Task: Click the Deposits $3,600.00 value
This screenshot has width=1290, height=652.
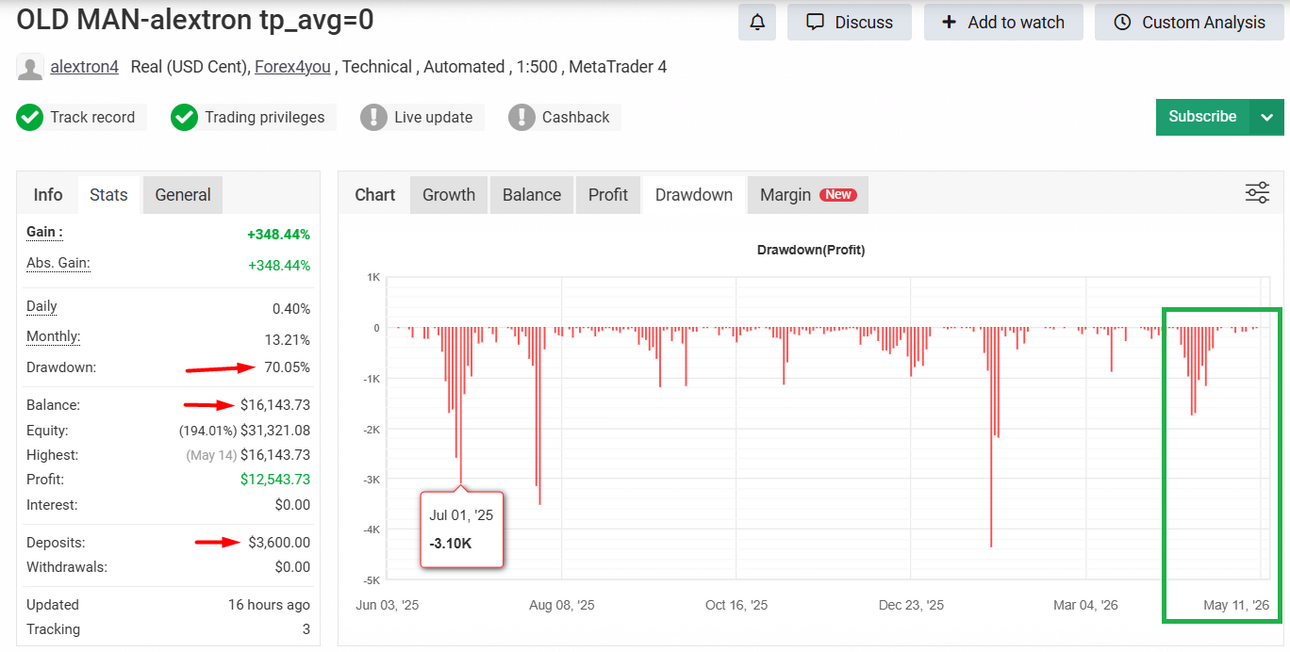Action: (x=279, y=542)
